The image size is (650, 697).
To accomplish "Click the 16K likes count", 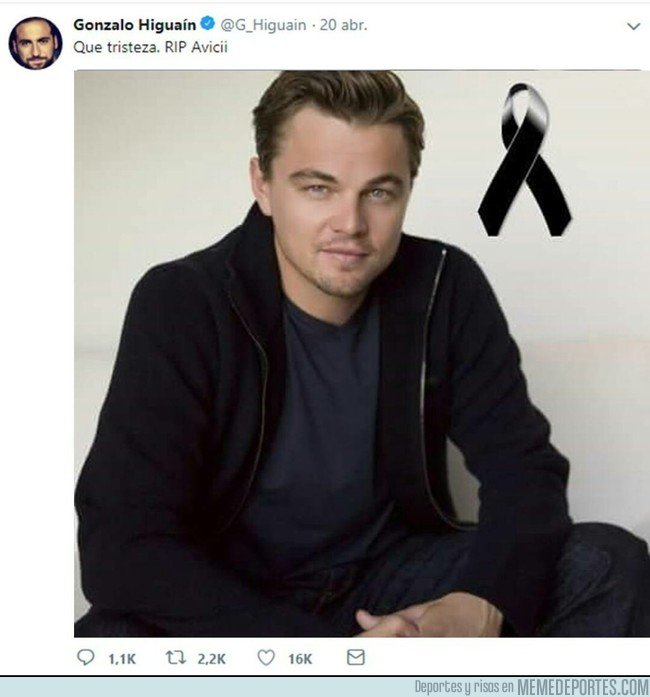I will [x=300, y=659].
